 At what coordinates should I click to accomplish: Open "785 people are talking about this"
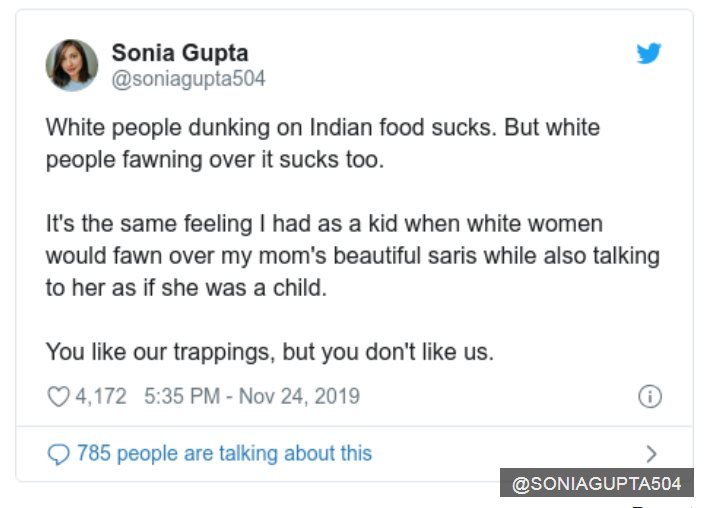224,454
